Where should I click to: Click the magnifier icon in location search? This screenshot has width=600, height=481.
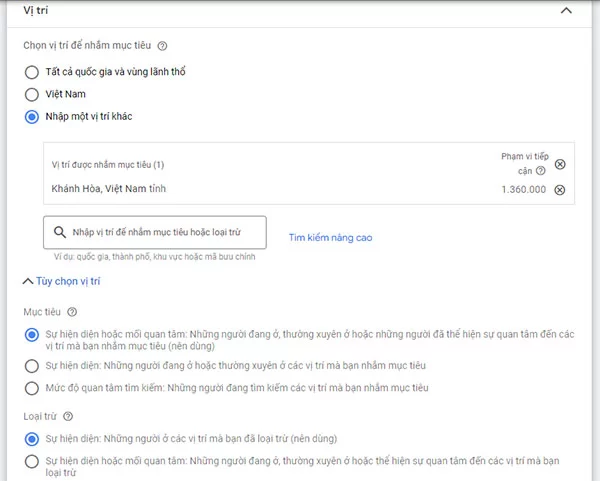pos(60,232)
